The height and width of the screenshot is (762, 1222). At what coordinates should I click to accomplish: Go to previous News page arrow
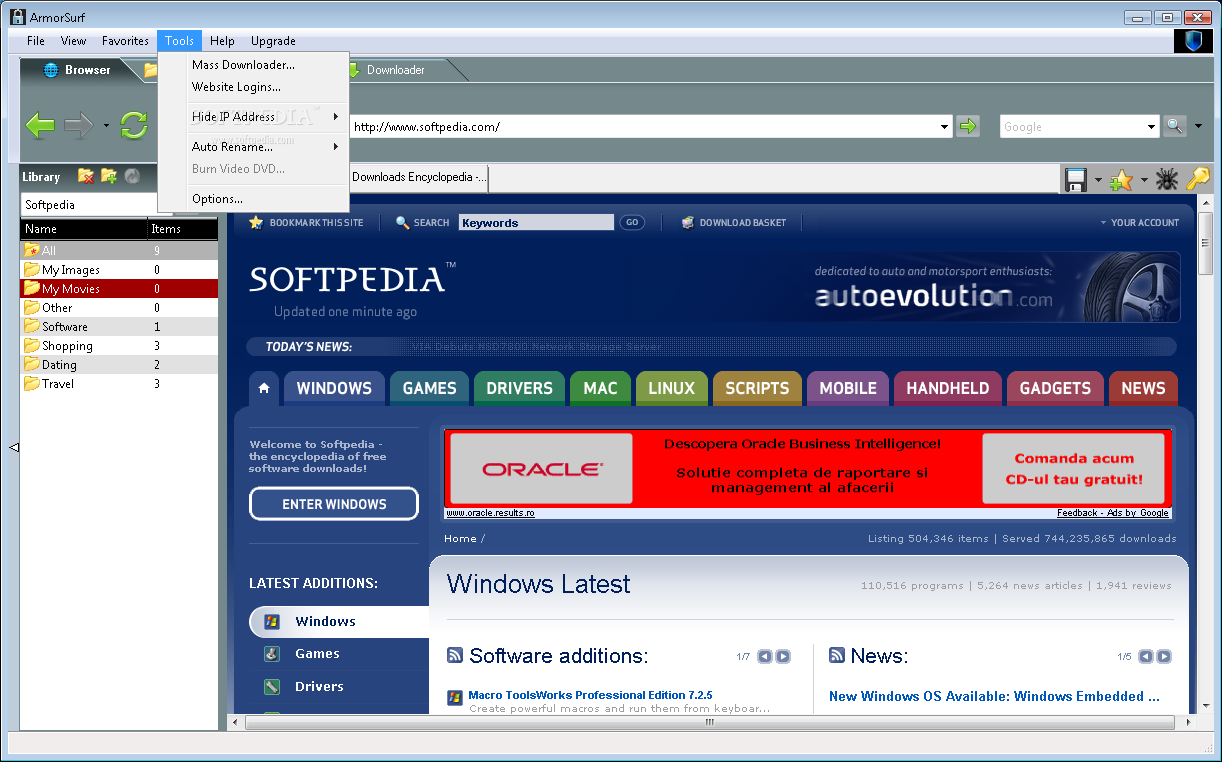point(1146,657)
